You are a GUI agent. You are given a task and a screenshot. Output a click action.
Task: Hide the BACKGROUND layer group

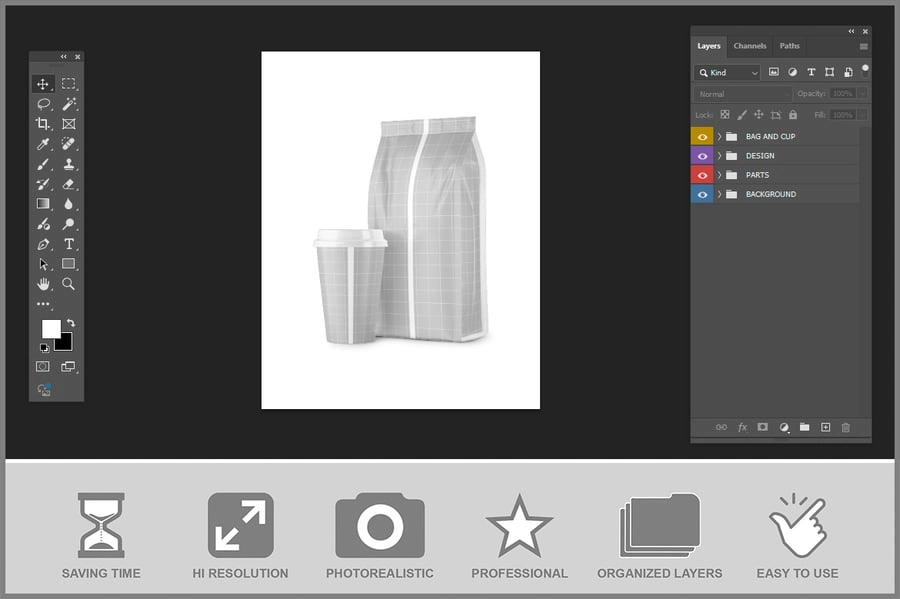point(702,195)
